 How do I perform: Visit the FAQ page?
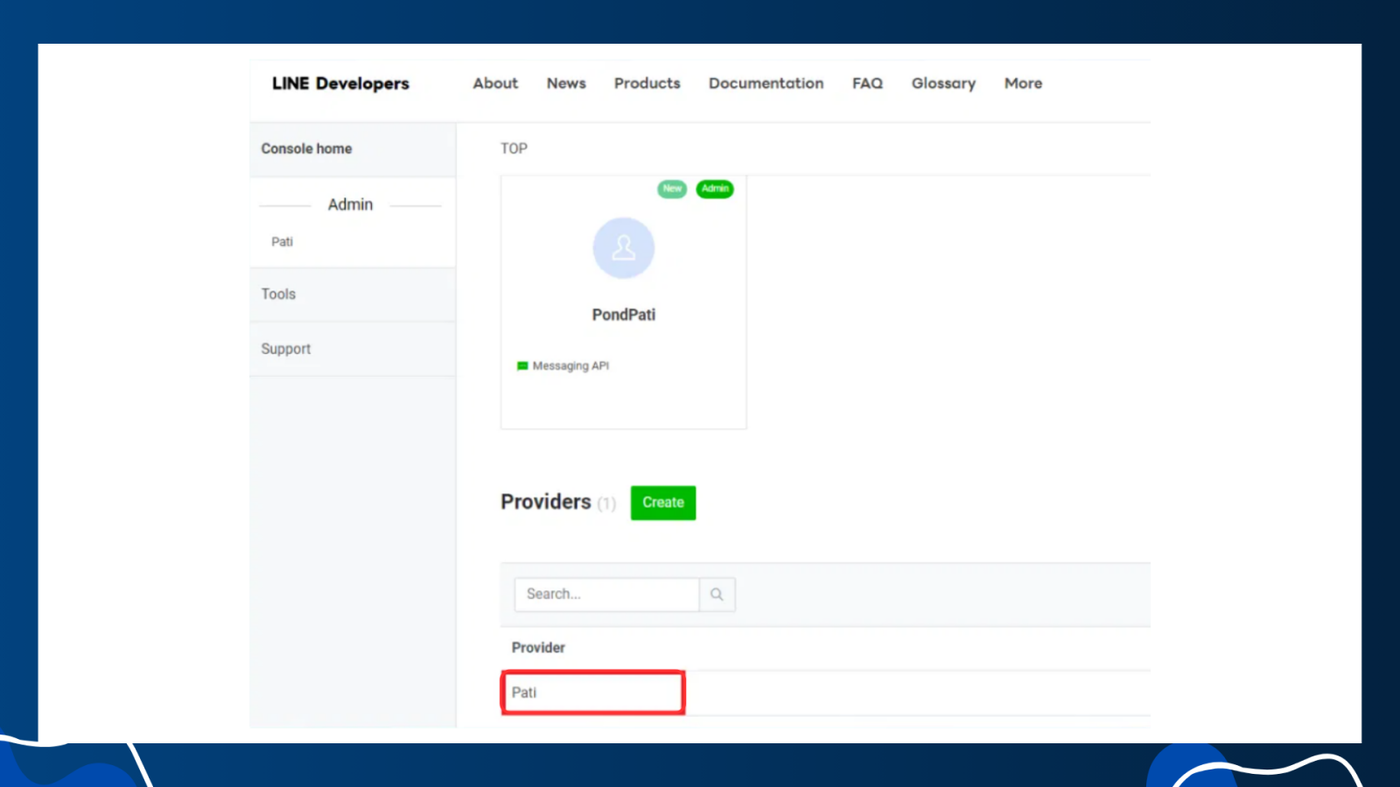pos(867,84)
